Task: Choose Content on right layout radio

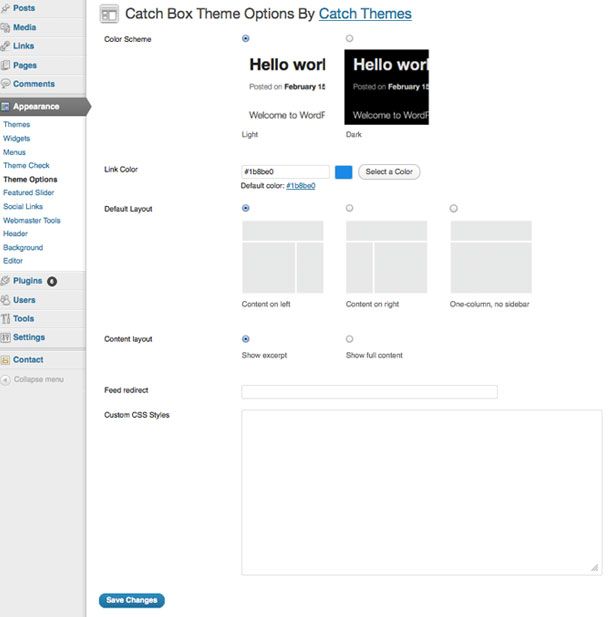Action: point(349,208)
